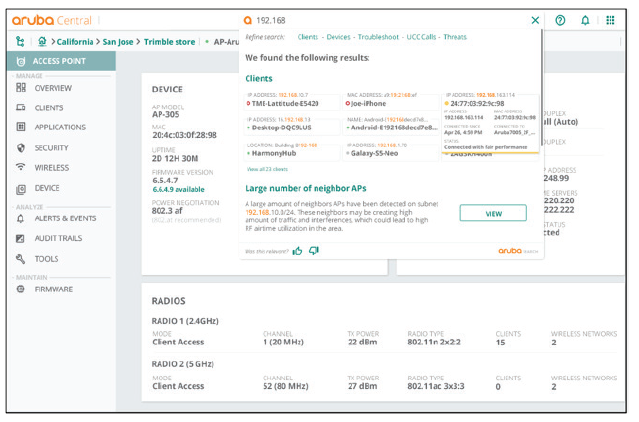
Task: Open the Clients sidebar item
Action: point(49,108)
